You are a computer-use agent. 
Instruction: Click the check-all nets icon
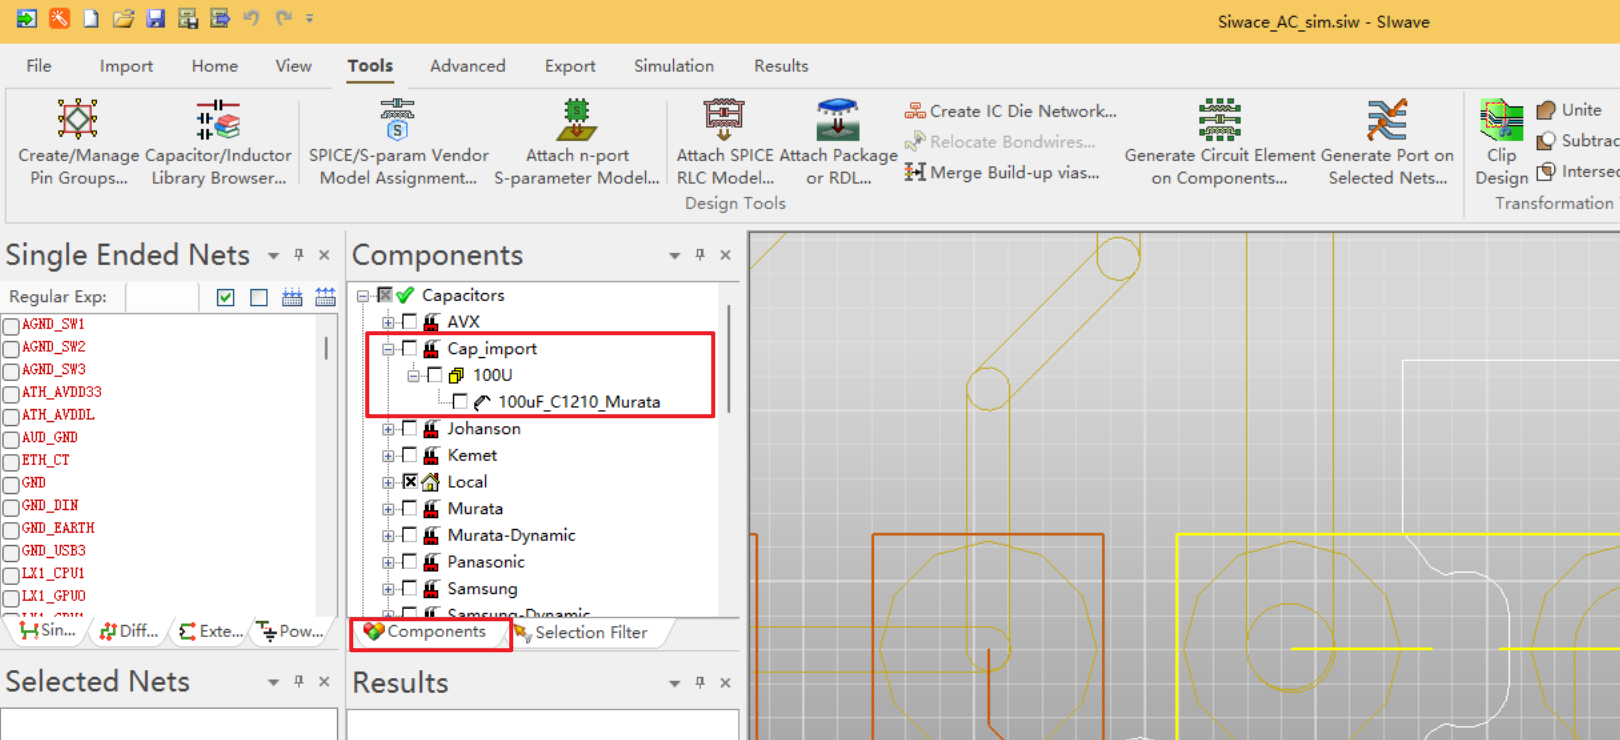point(225,297)
